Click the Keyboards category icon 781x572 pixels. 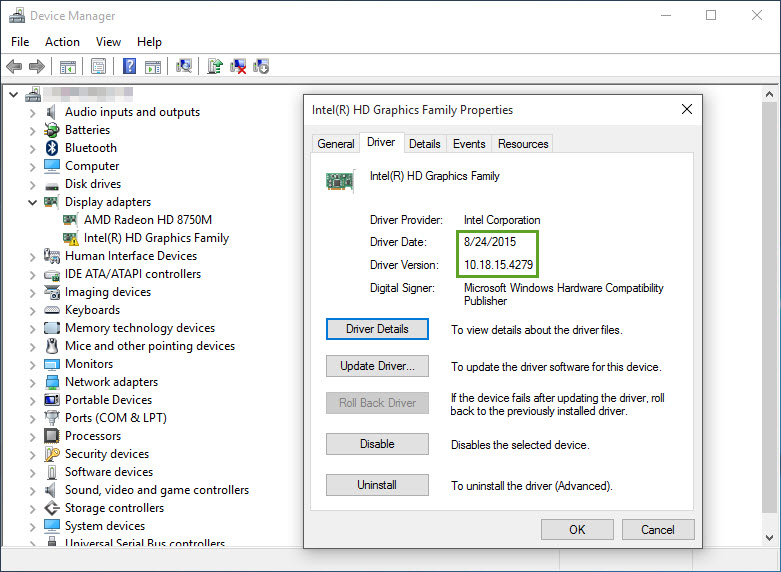(52, 310)
